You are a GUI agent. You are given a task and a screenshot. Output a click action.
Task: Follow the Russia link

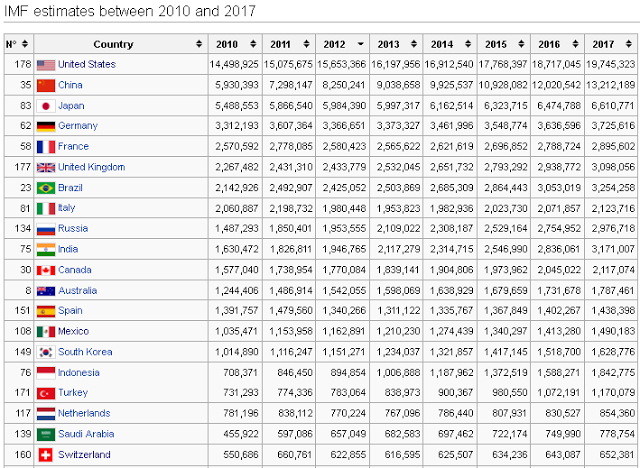pyautogui.click(x=73, y=228)
